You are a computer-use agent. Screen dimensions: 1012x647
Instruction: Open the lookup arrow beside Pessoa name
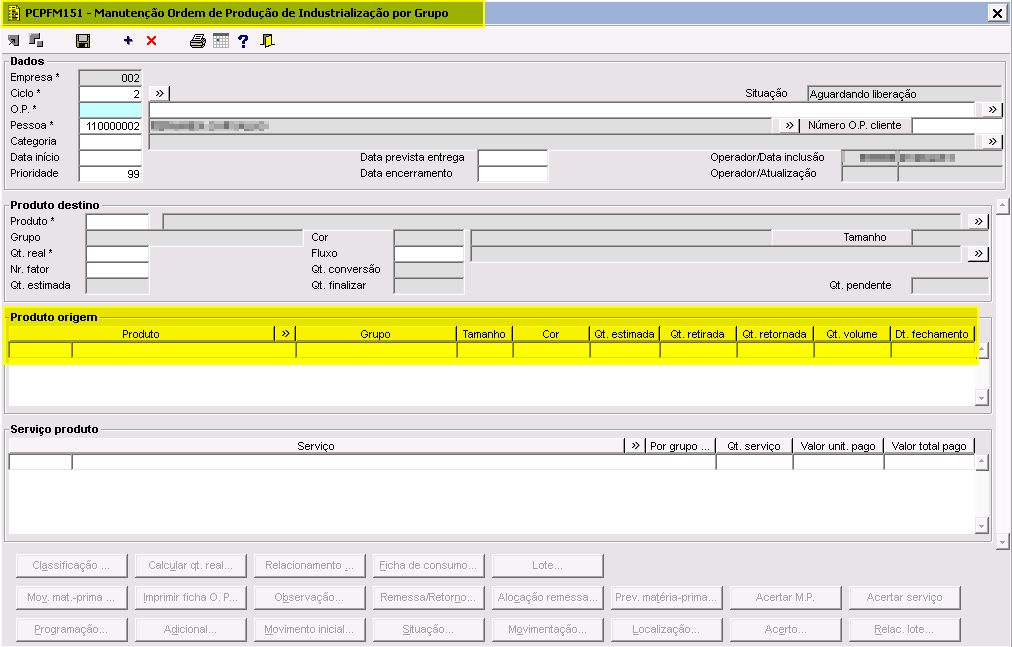tap(789, 125)
